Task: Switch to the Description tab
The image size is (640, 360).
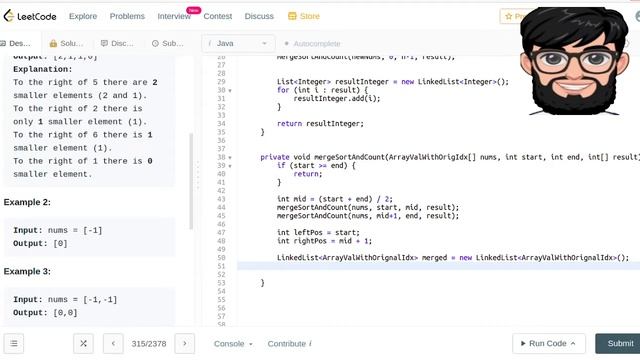Action: pos(16,43)
